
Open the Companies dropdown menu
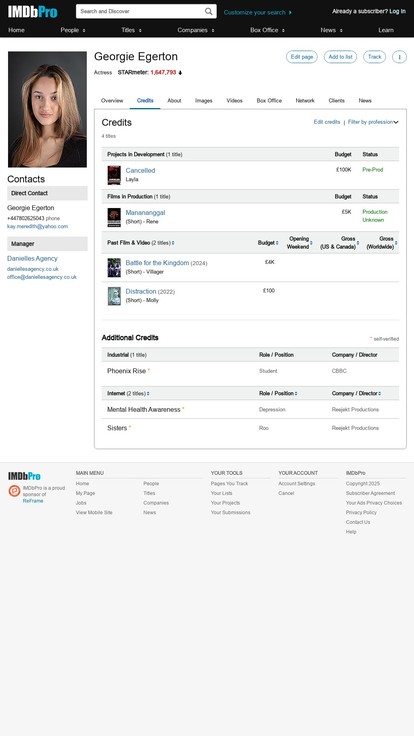click(196, 30)
